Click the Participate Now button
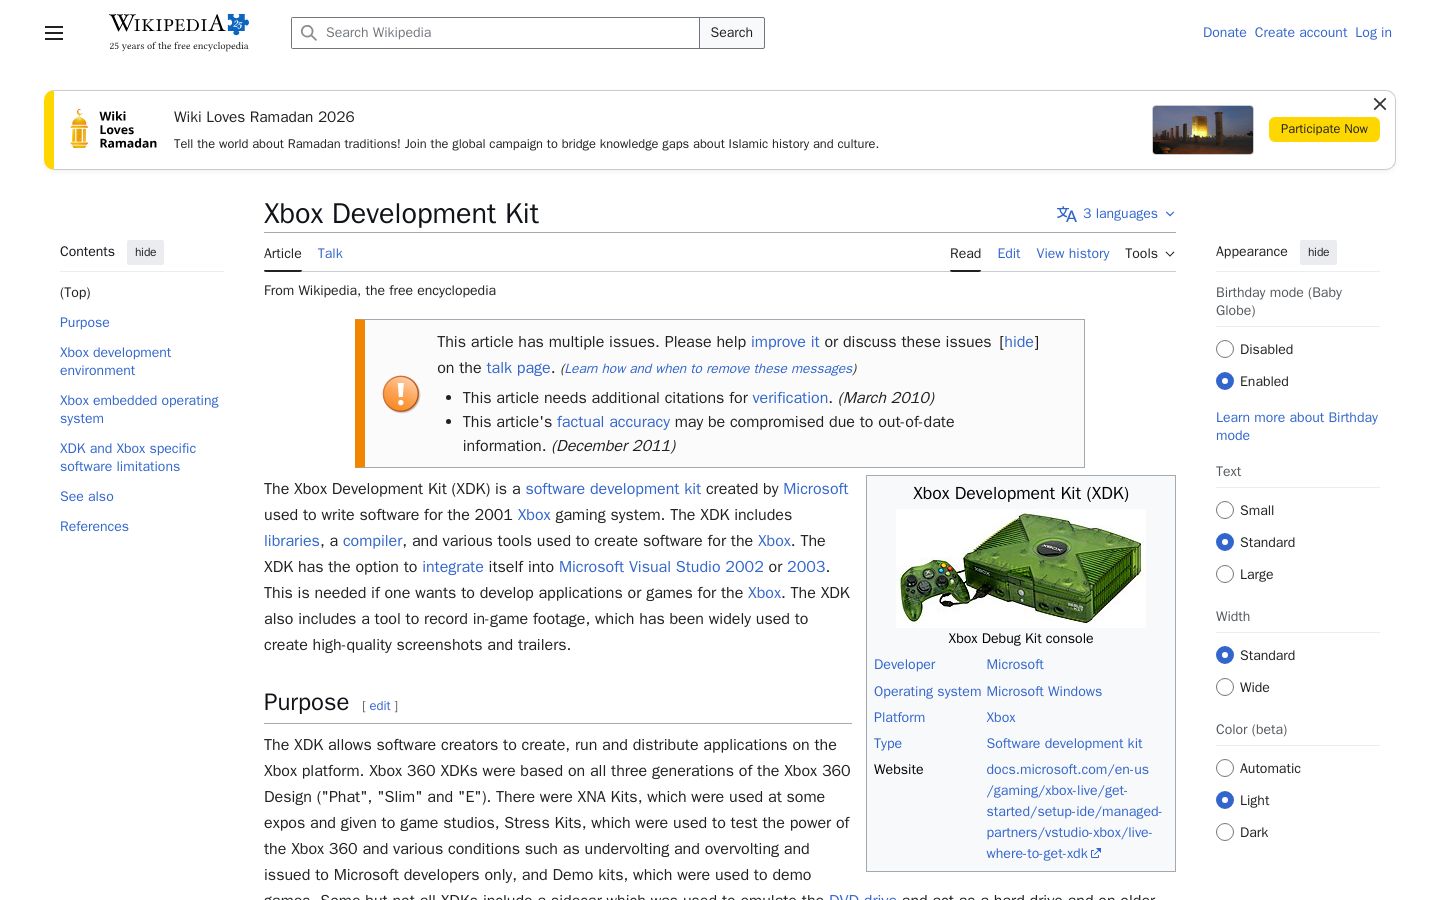 pos(1324,129)
